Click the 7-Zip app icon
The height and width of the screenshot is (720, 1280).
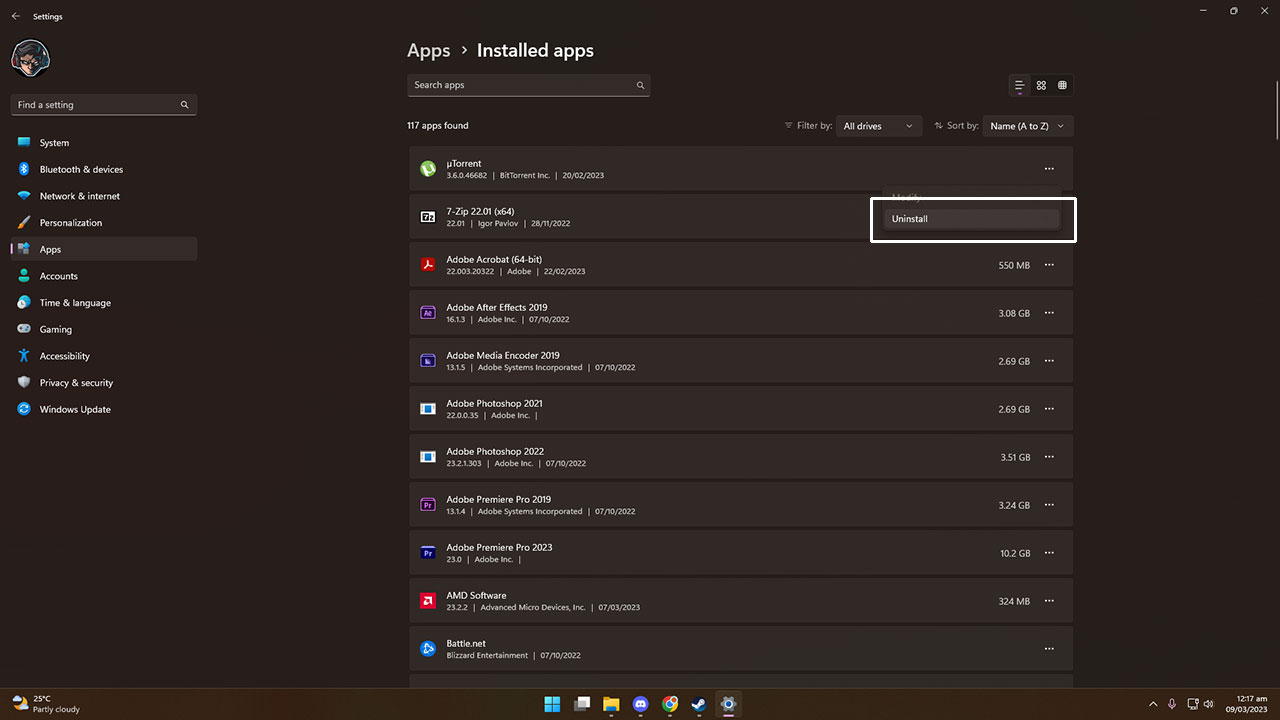point(428,217)
